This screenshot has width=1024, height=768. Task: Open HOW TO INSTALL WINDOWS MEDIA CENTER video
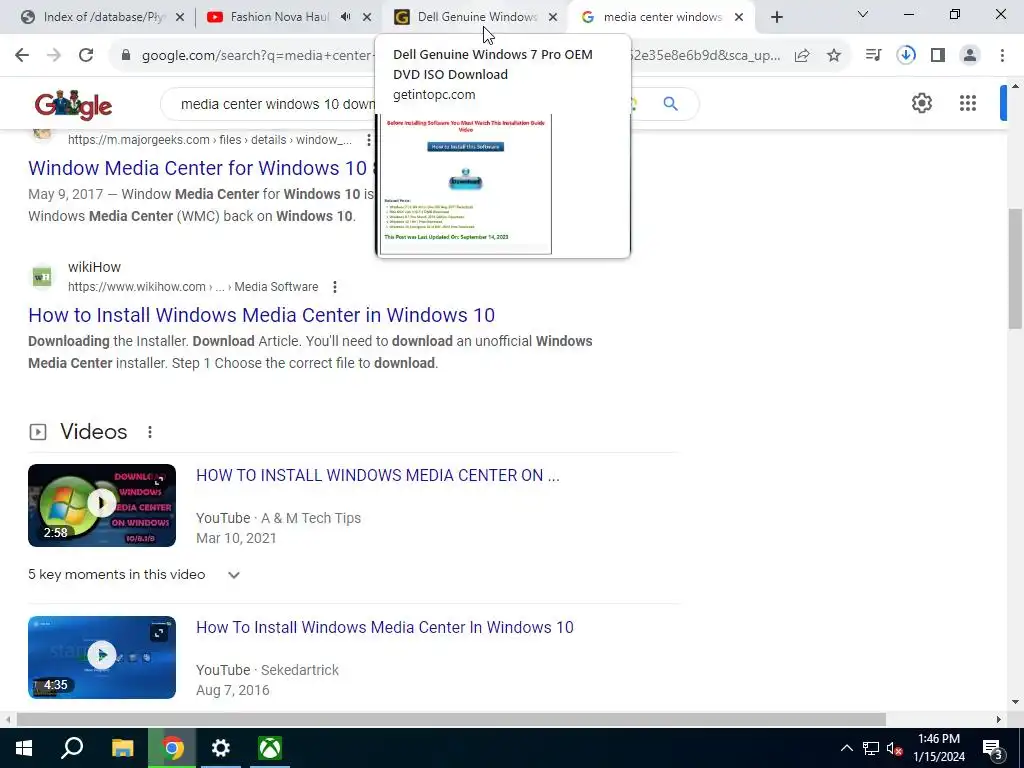coord(377,475)
